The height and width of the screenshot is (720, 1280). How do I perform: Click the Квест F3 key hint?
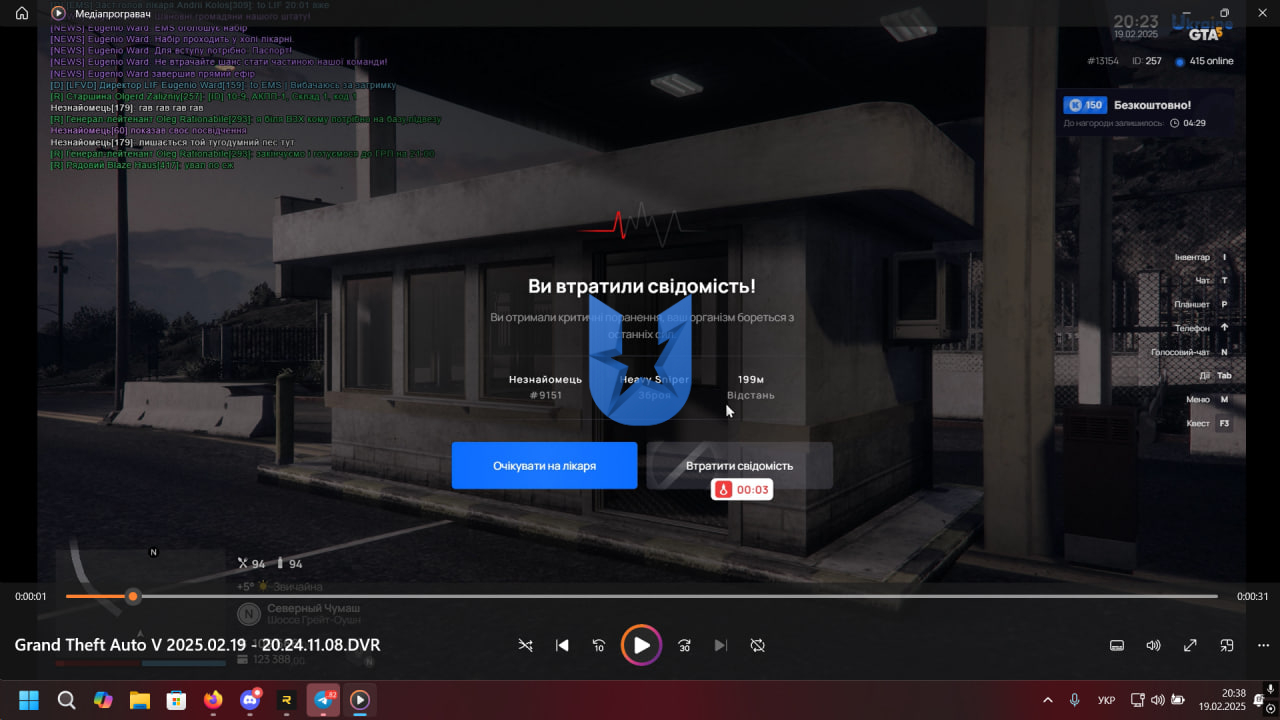(1209, 424)
